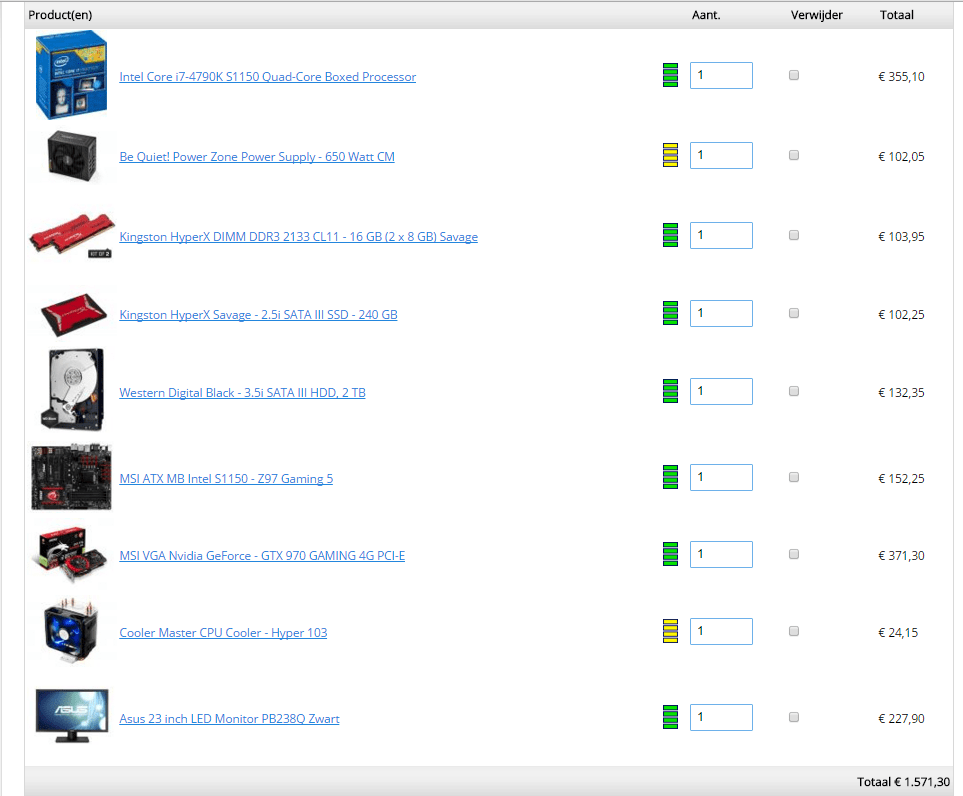Select the Totaal € 1.571,30 sum
The image size is (963, 796).
(903, 782)
